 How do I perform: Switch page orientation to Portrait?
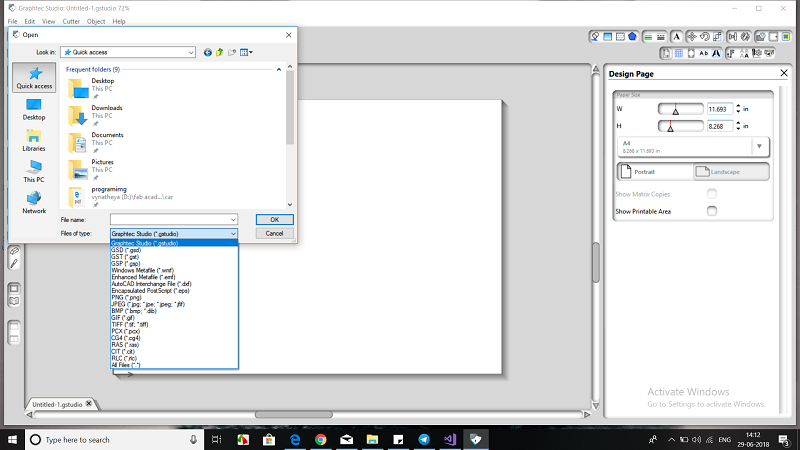[x=655, y=172]
